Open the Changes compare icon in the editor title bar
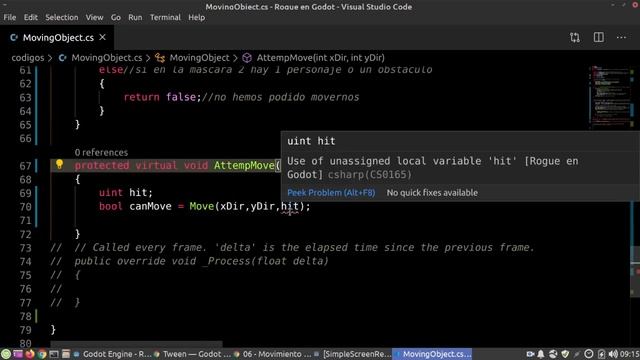 pos(575,38)
